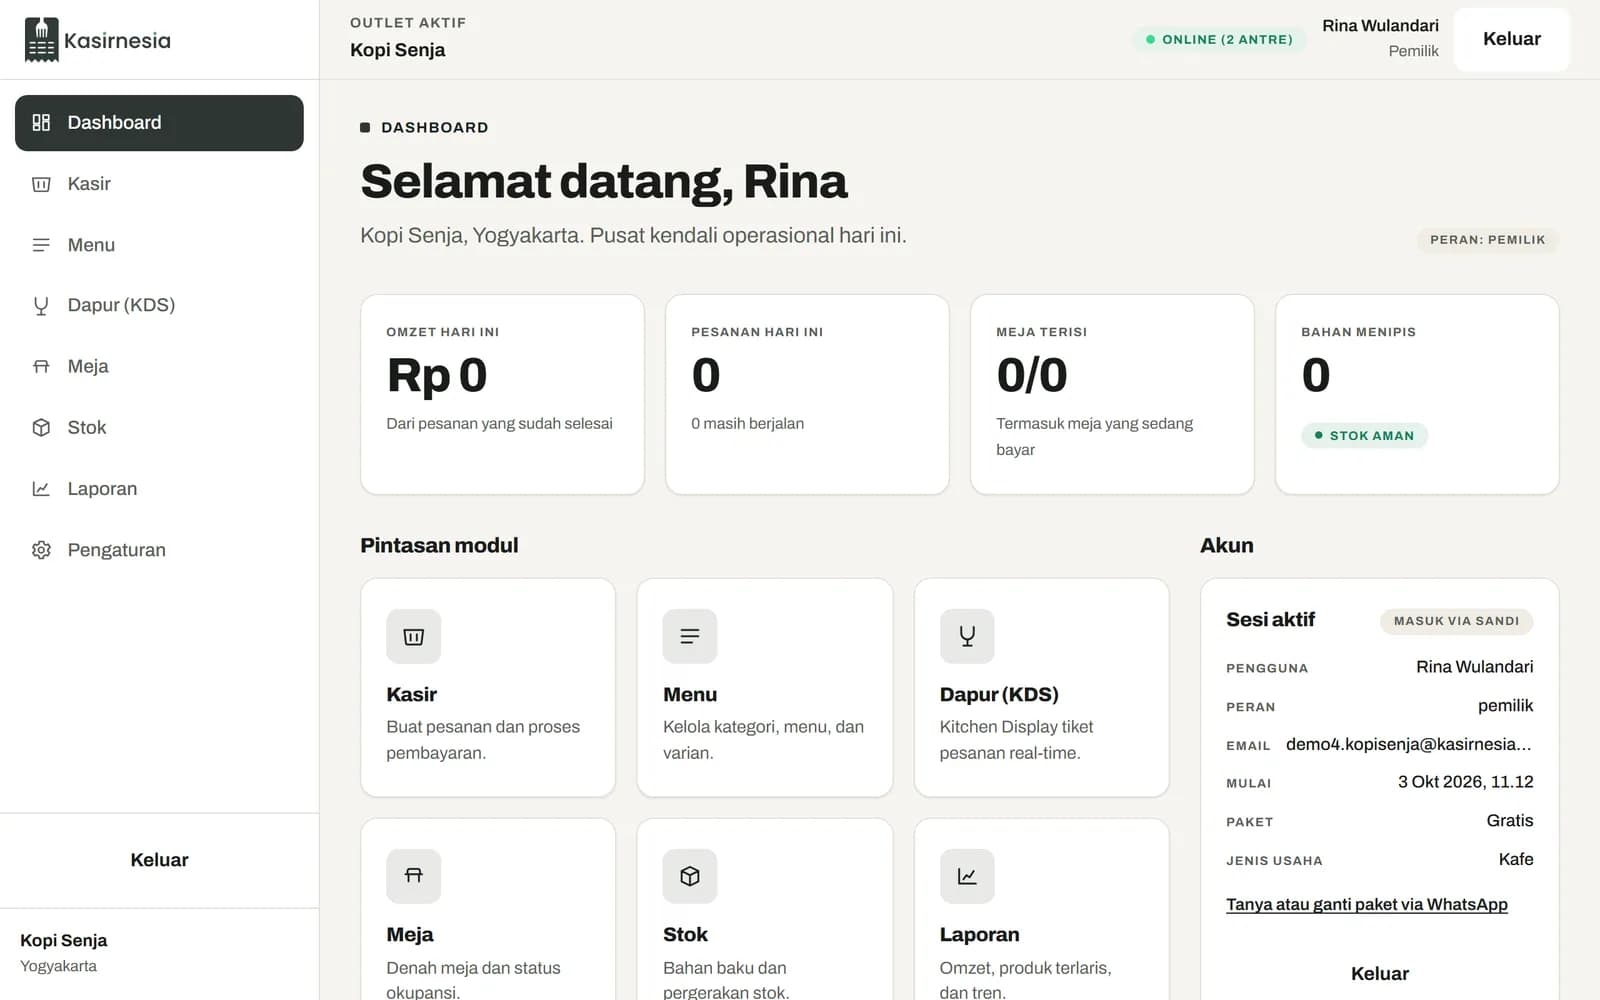This screenshot has width=1600, height=1000.
Task: Go to Menu in the sidebar
Action: pyautogui.click(x=159, y=245)
